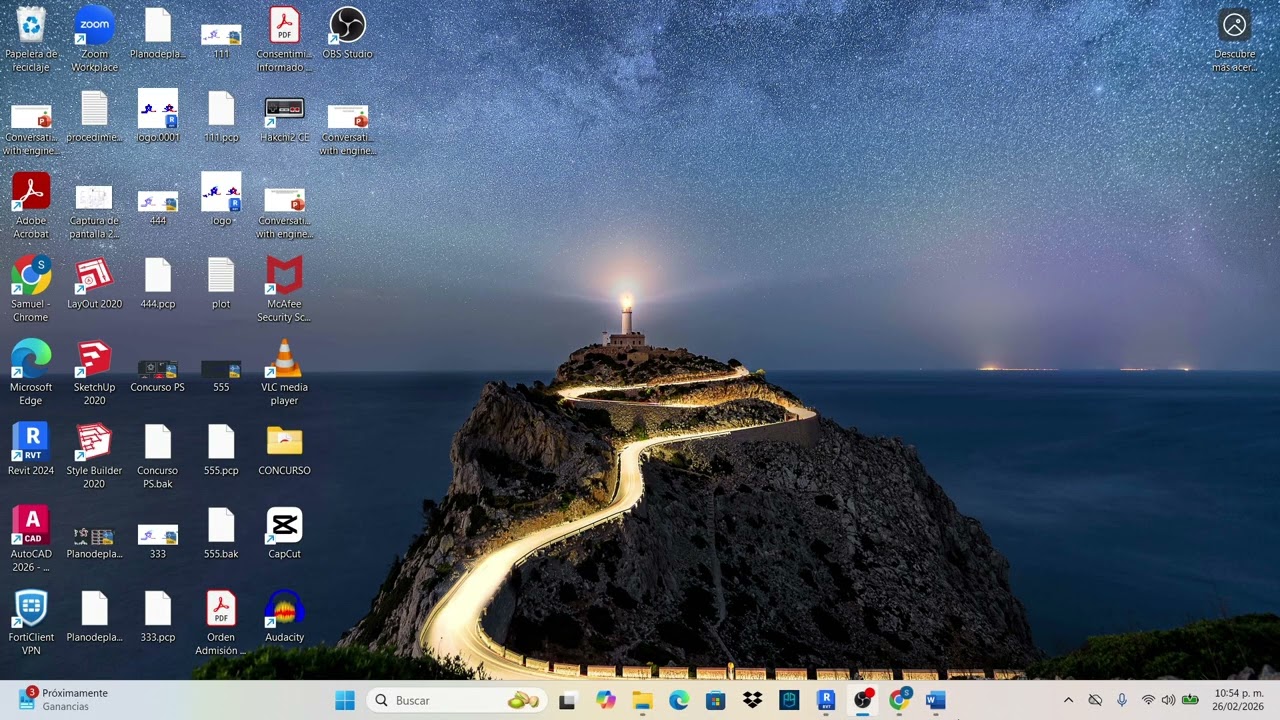Open the Windows Start menu
Image resolution: width=1280 pixels, height=720 pixels.
345,700
